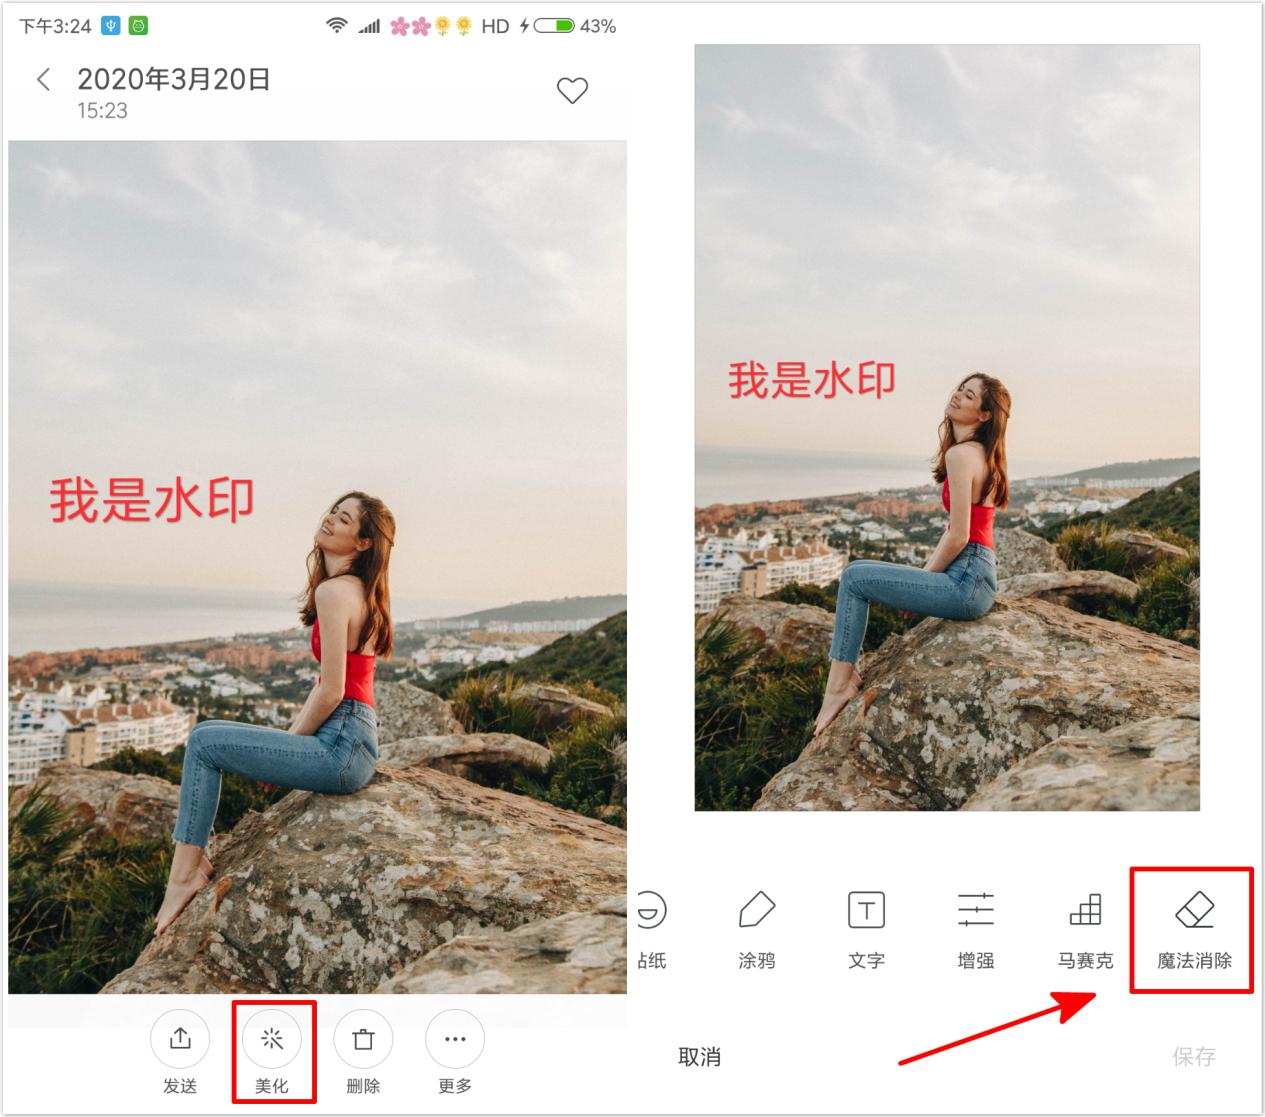This screenshot has width=1265, height=1117.
Task: Open the 更多 more options menu
Action: (x=455, y=1053)
